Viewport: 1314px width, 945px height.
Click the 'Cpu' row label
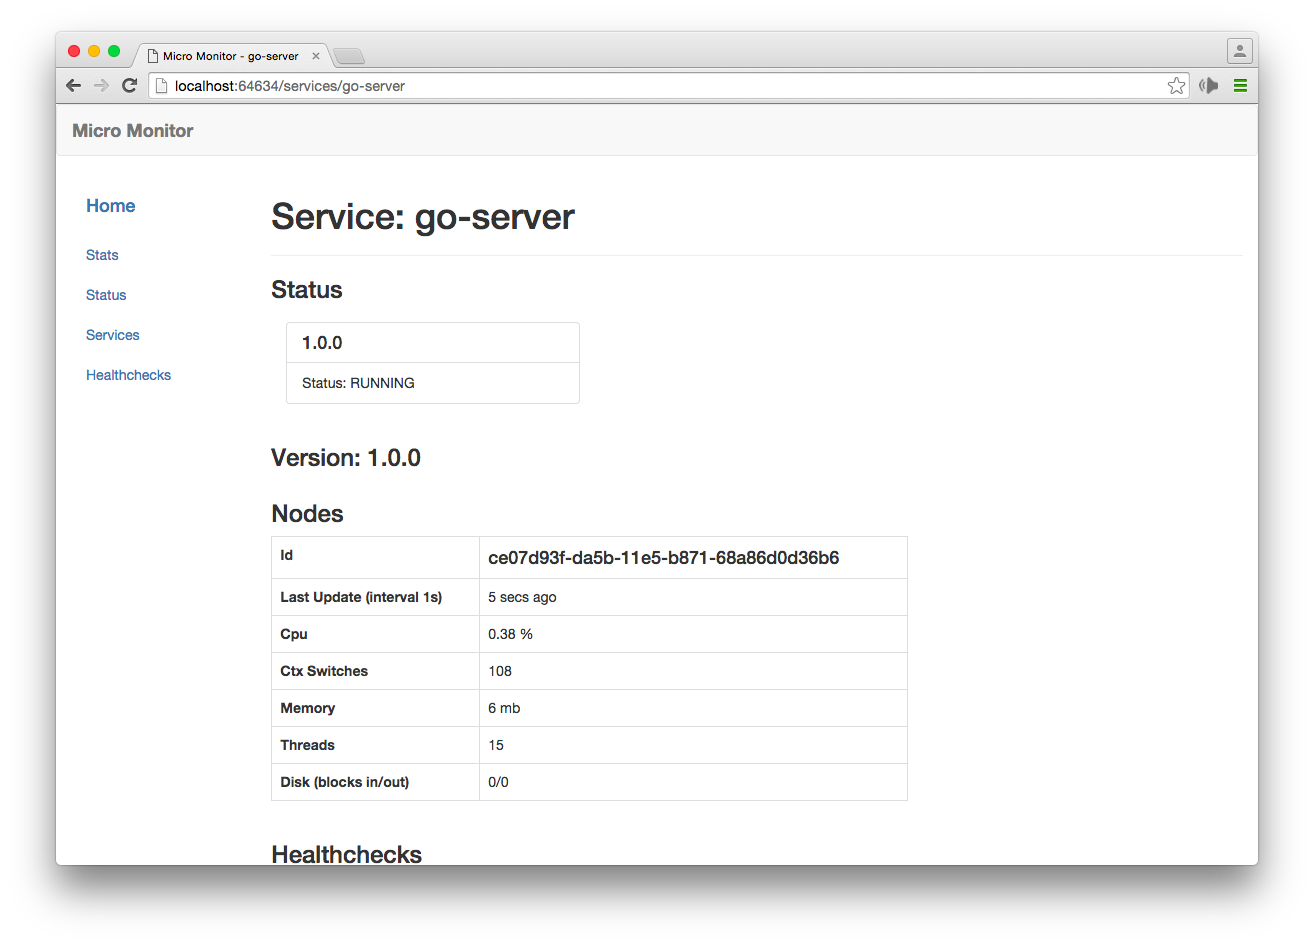point(294,634)
